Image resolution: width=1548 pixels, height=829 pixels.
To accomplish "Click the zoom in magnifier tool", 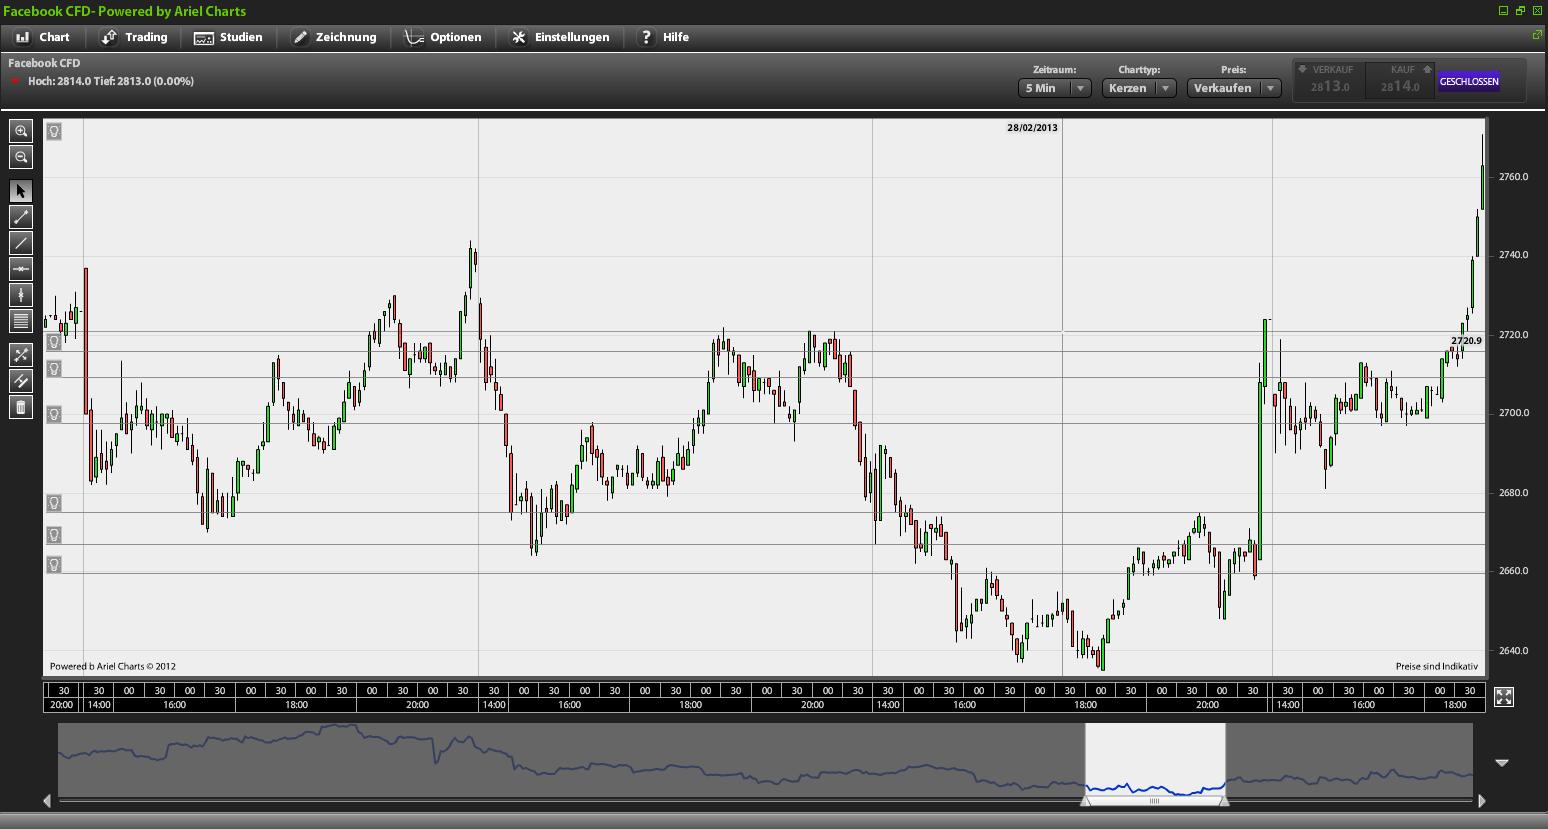I will [21, 131].
